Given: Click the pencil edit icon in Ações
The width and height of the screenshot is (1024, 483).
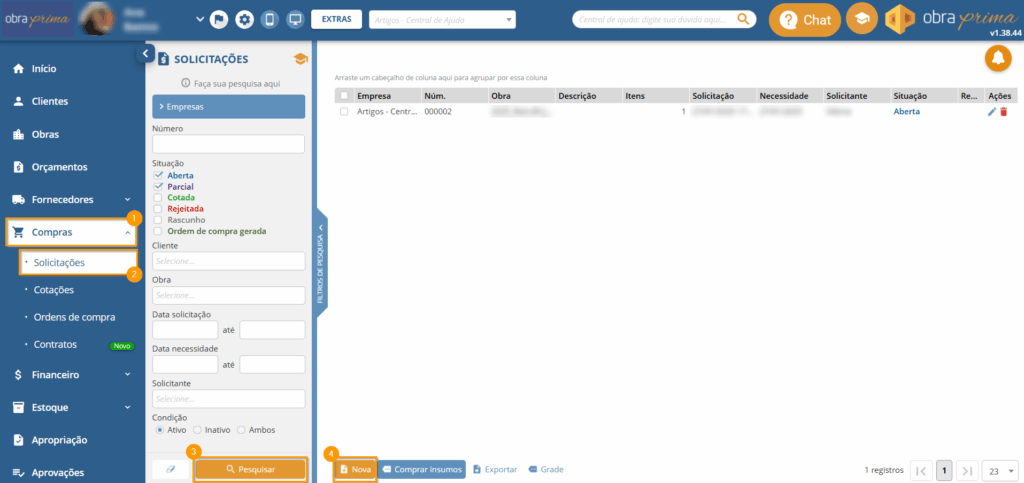Looking at the screenshot, I should tap(992, 112).
